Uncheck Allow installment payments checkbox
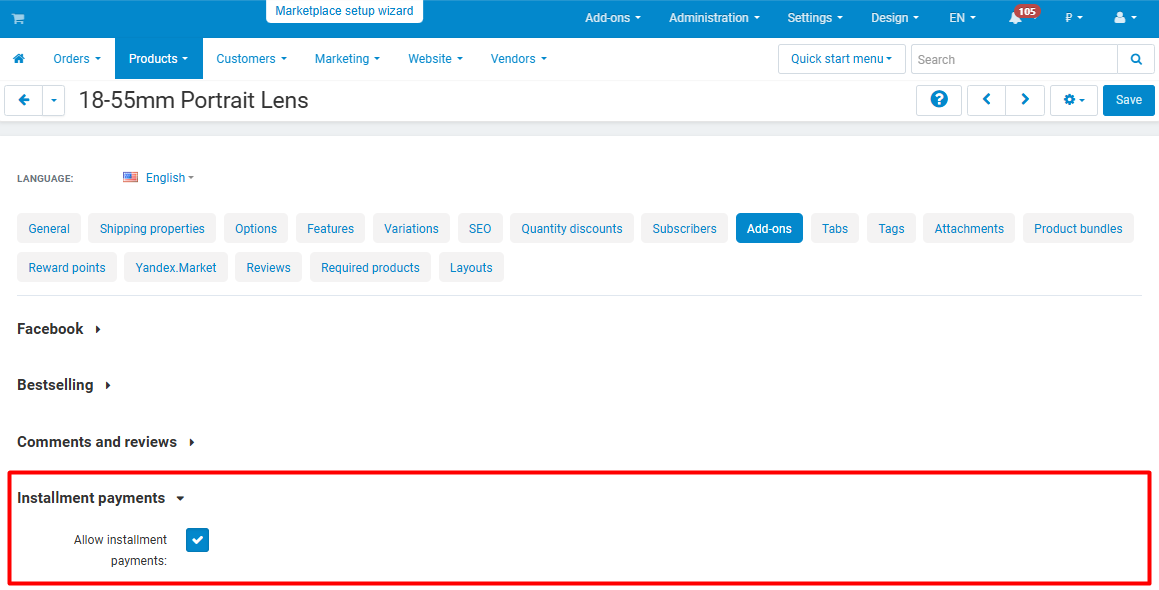The image size is (1159, 590). pyautogui.click(x=197, y=540)
